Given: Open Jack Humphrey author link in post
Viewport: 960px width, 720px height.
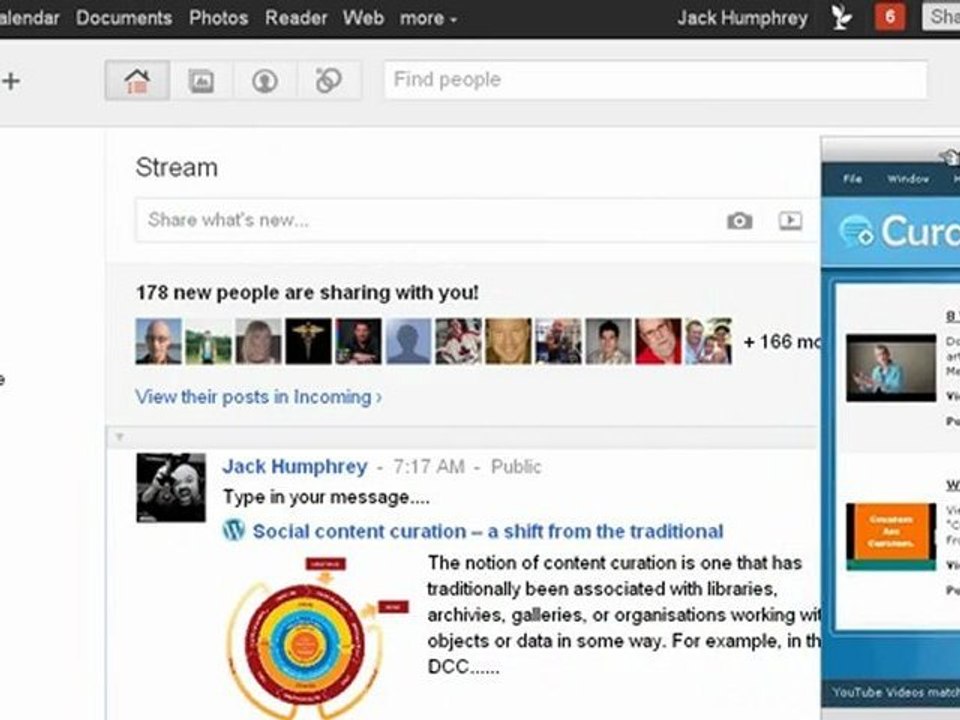Looking at the screenshot, I should (x=294, y=467).
